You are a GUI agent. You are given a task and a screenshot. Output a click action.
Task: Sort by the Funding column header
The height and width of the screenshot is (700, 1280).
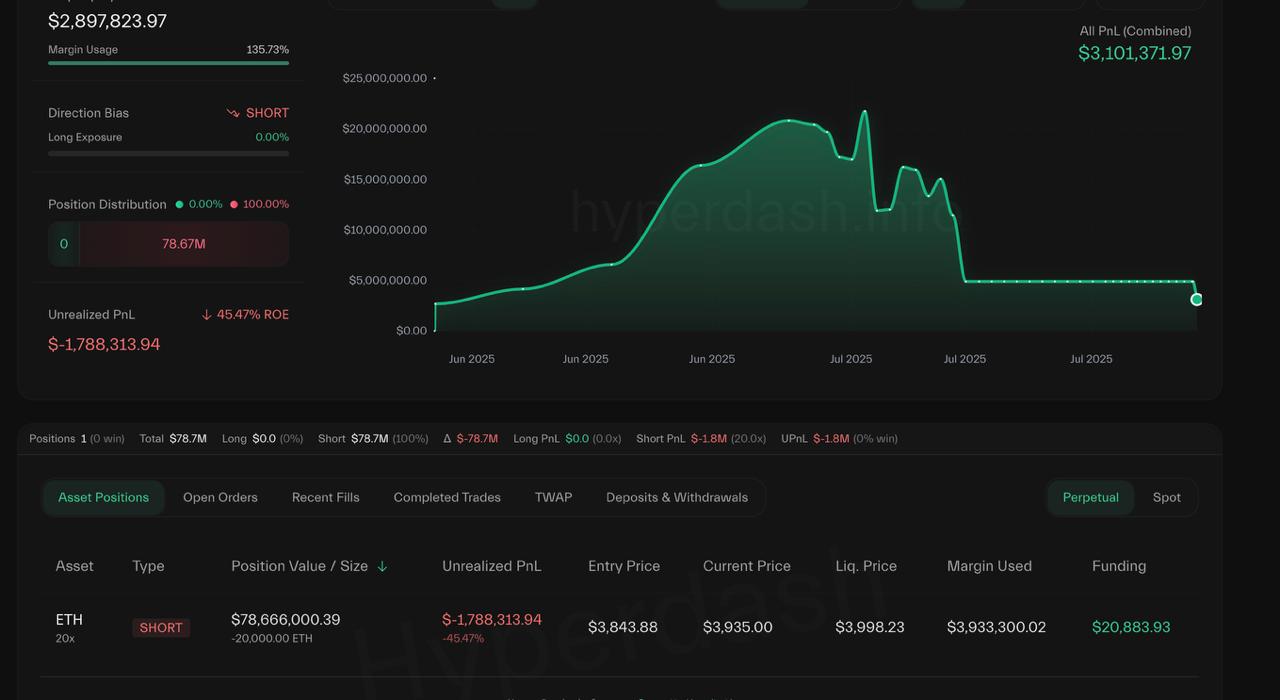(x=1119, y=566)
